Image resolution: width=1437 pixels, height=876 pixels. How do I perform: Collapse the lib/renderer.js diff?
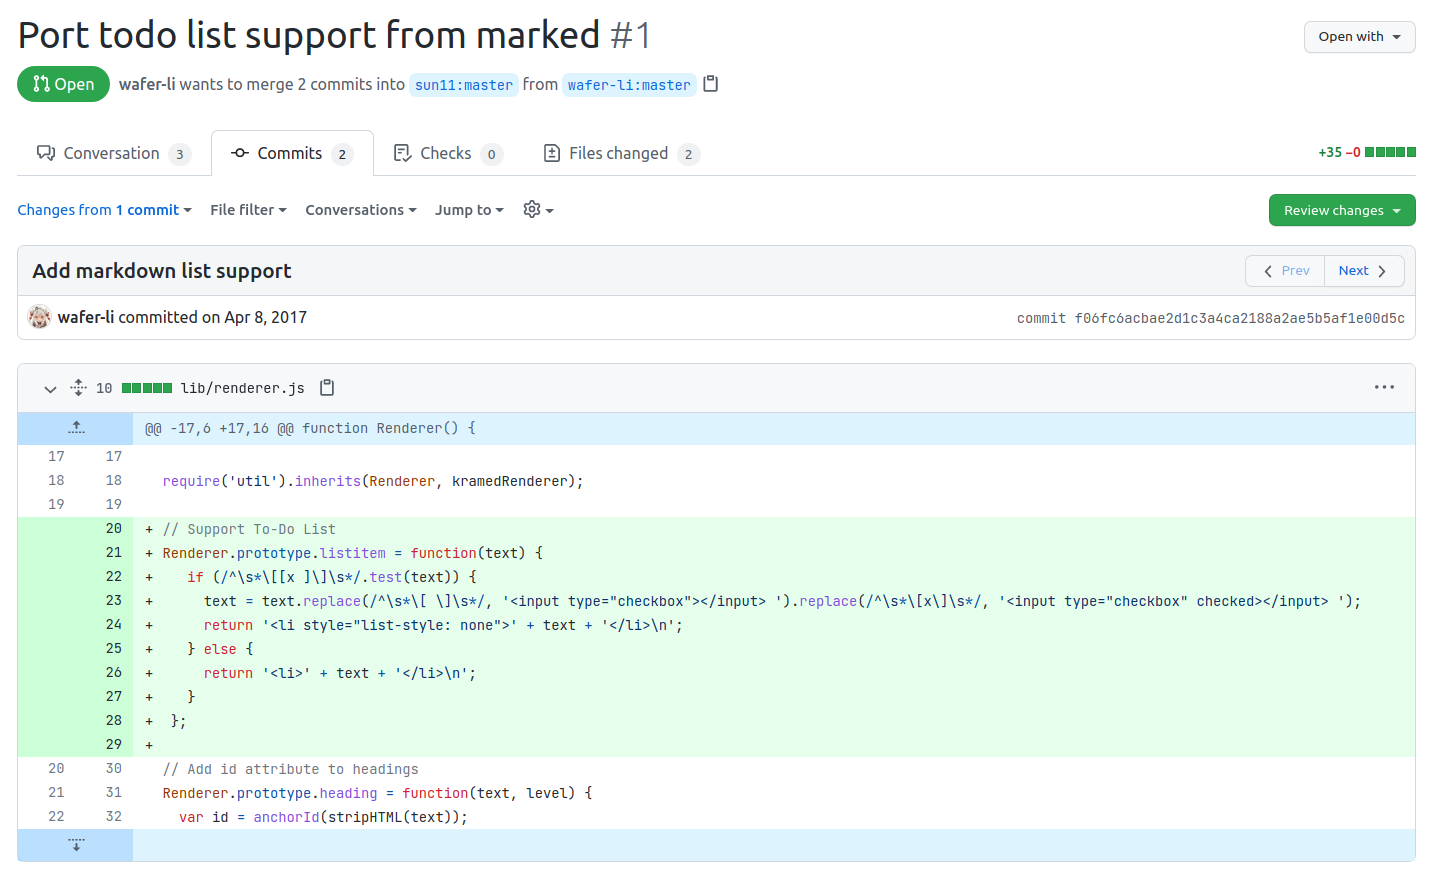click(x=50, y=388)
